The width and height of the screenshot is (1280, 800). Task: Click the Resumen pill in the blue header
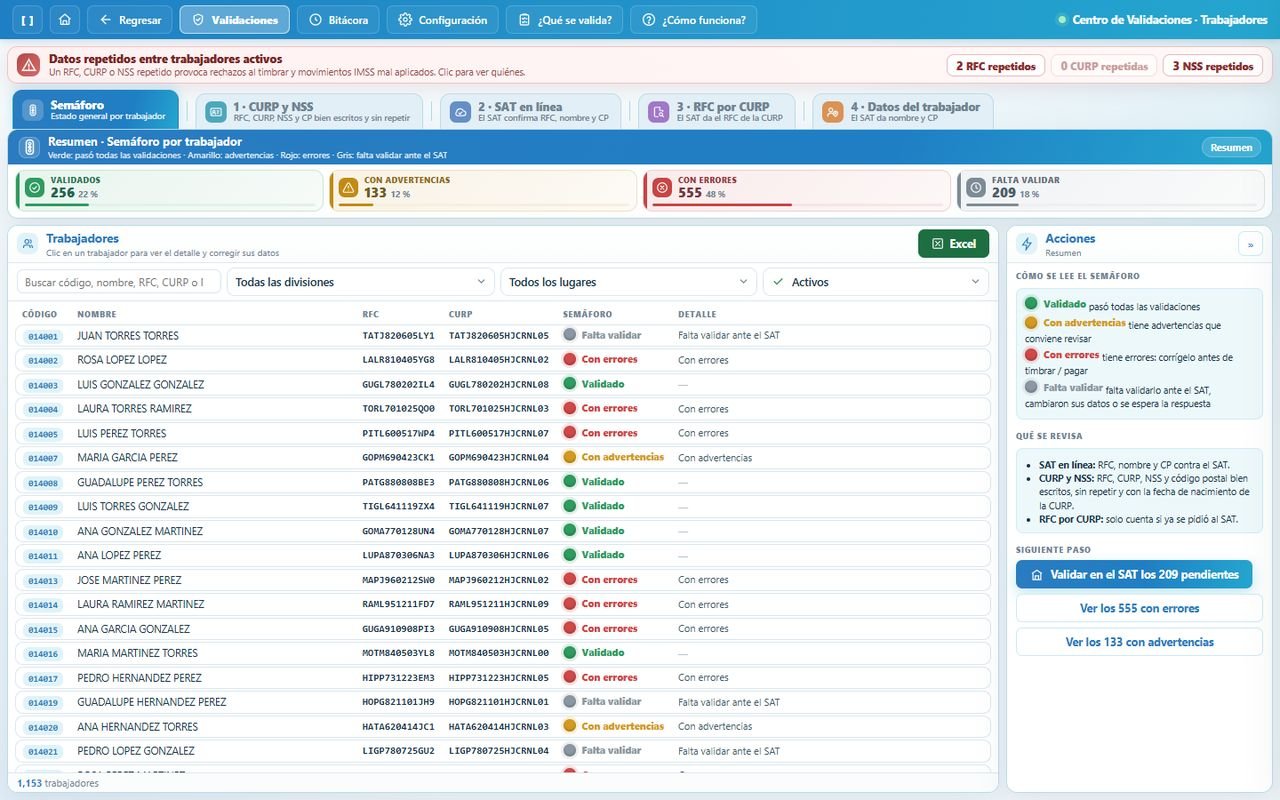coord(1231,147)
